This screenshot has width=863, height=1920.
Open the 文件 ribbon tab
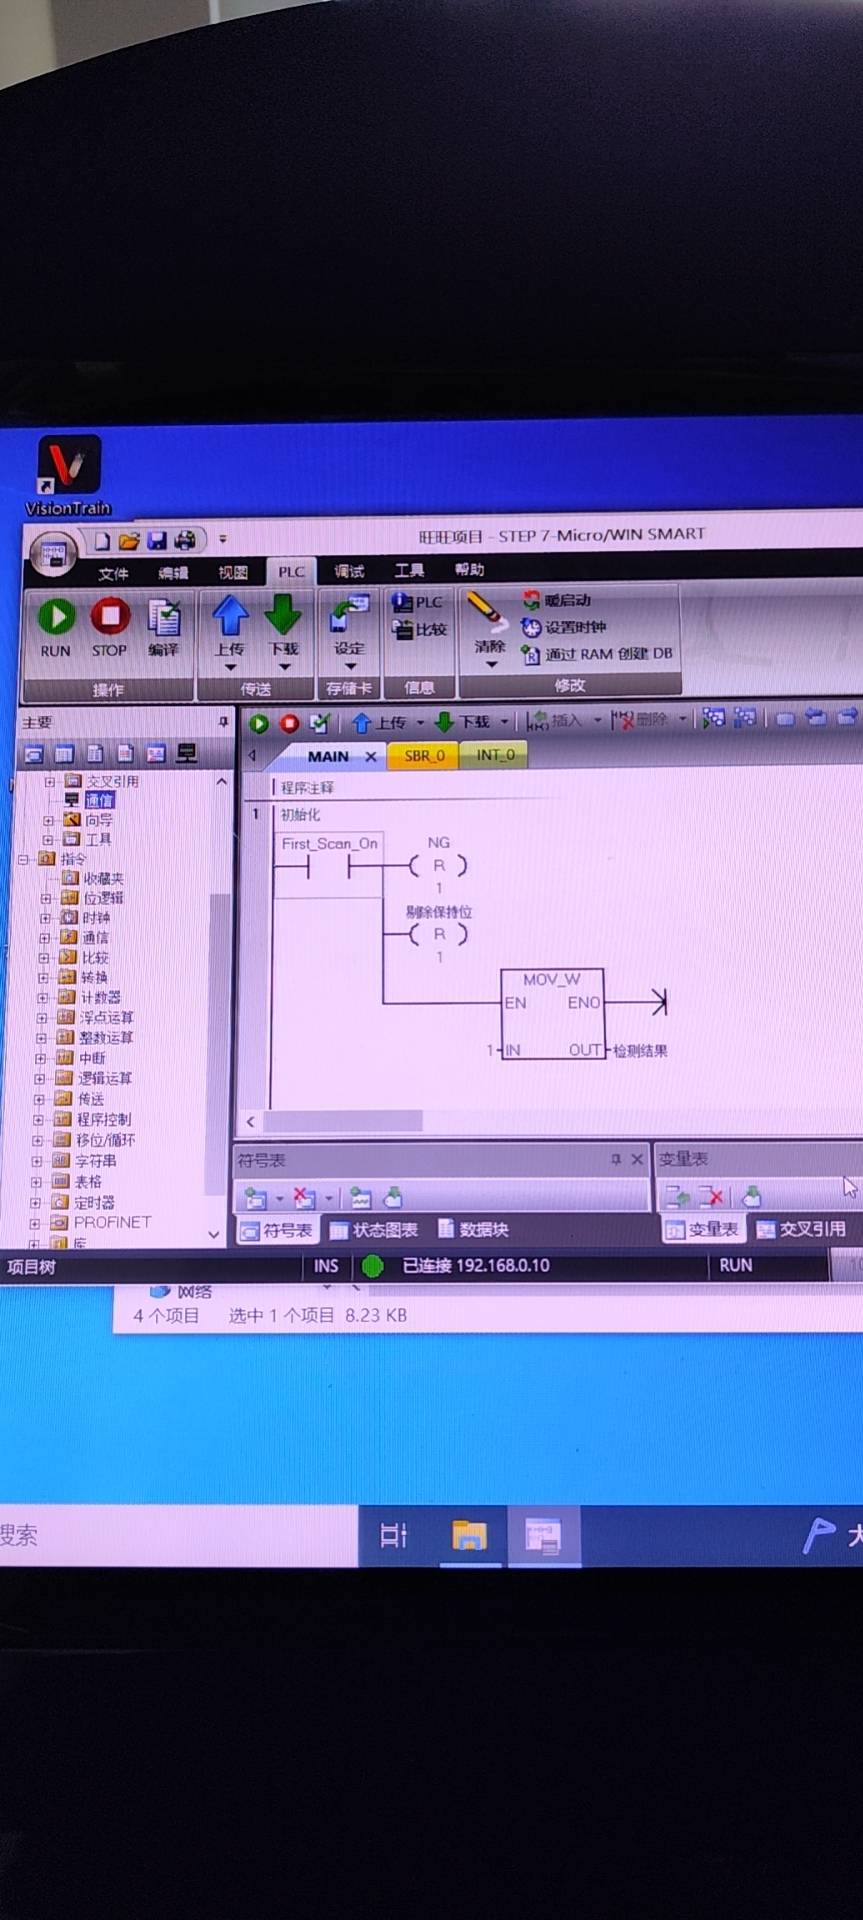click(x=114, y=573)
